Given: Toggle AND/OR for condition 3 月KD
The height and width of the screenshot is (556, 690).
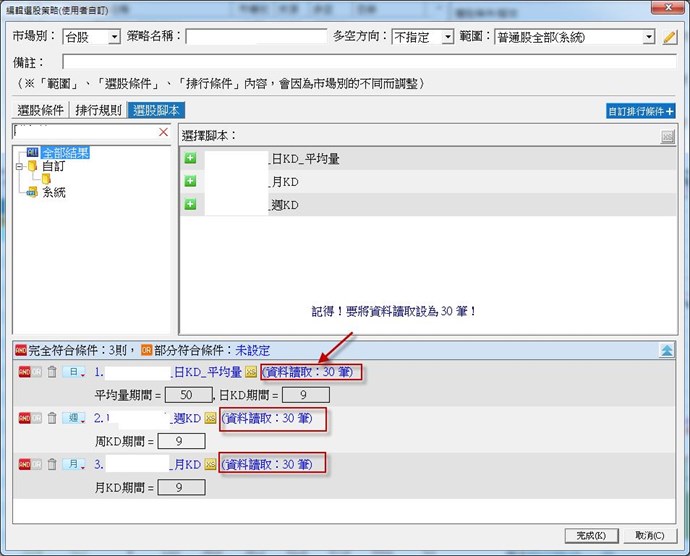Looking at the screenshot, I should [30, 464].
